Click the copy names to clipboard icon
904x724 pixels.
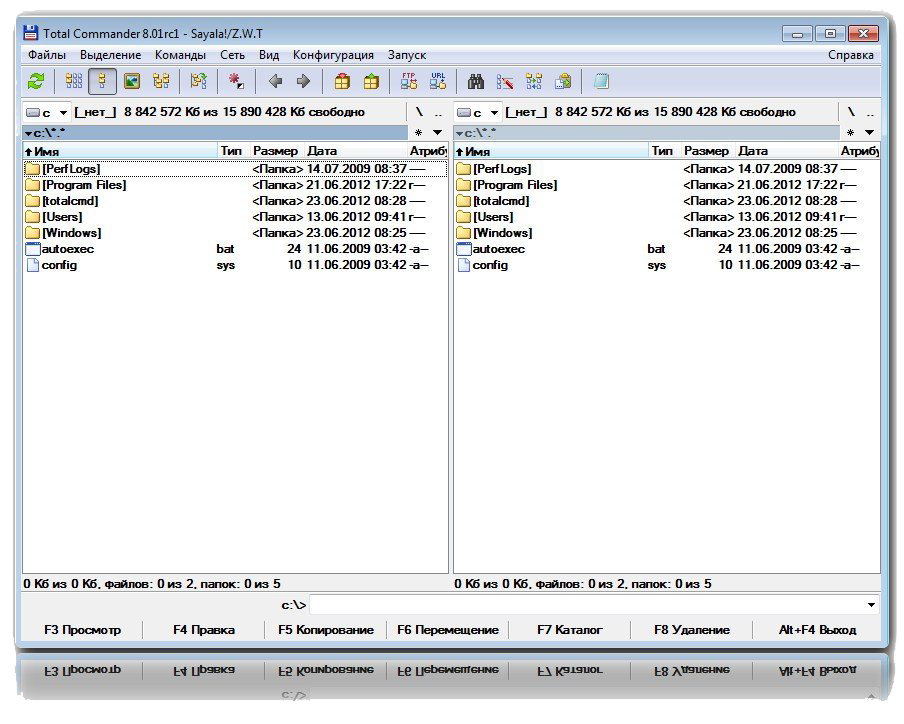coord(563,81)
